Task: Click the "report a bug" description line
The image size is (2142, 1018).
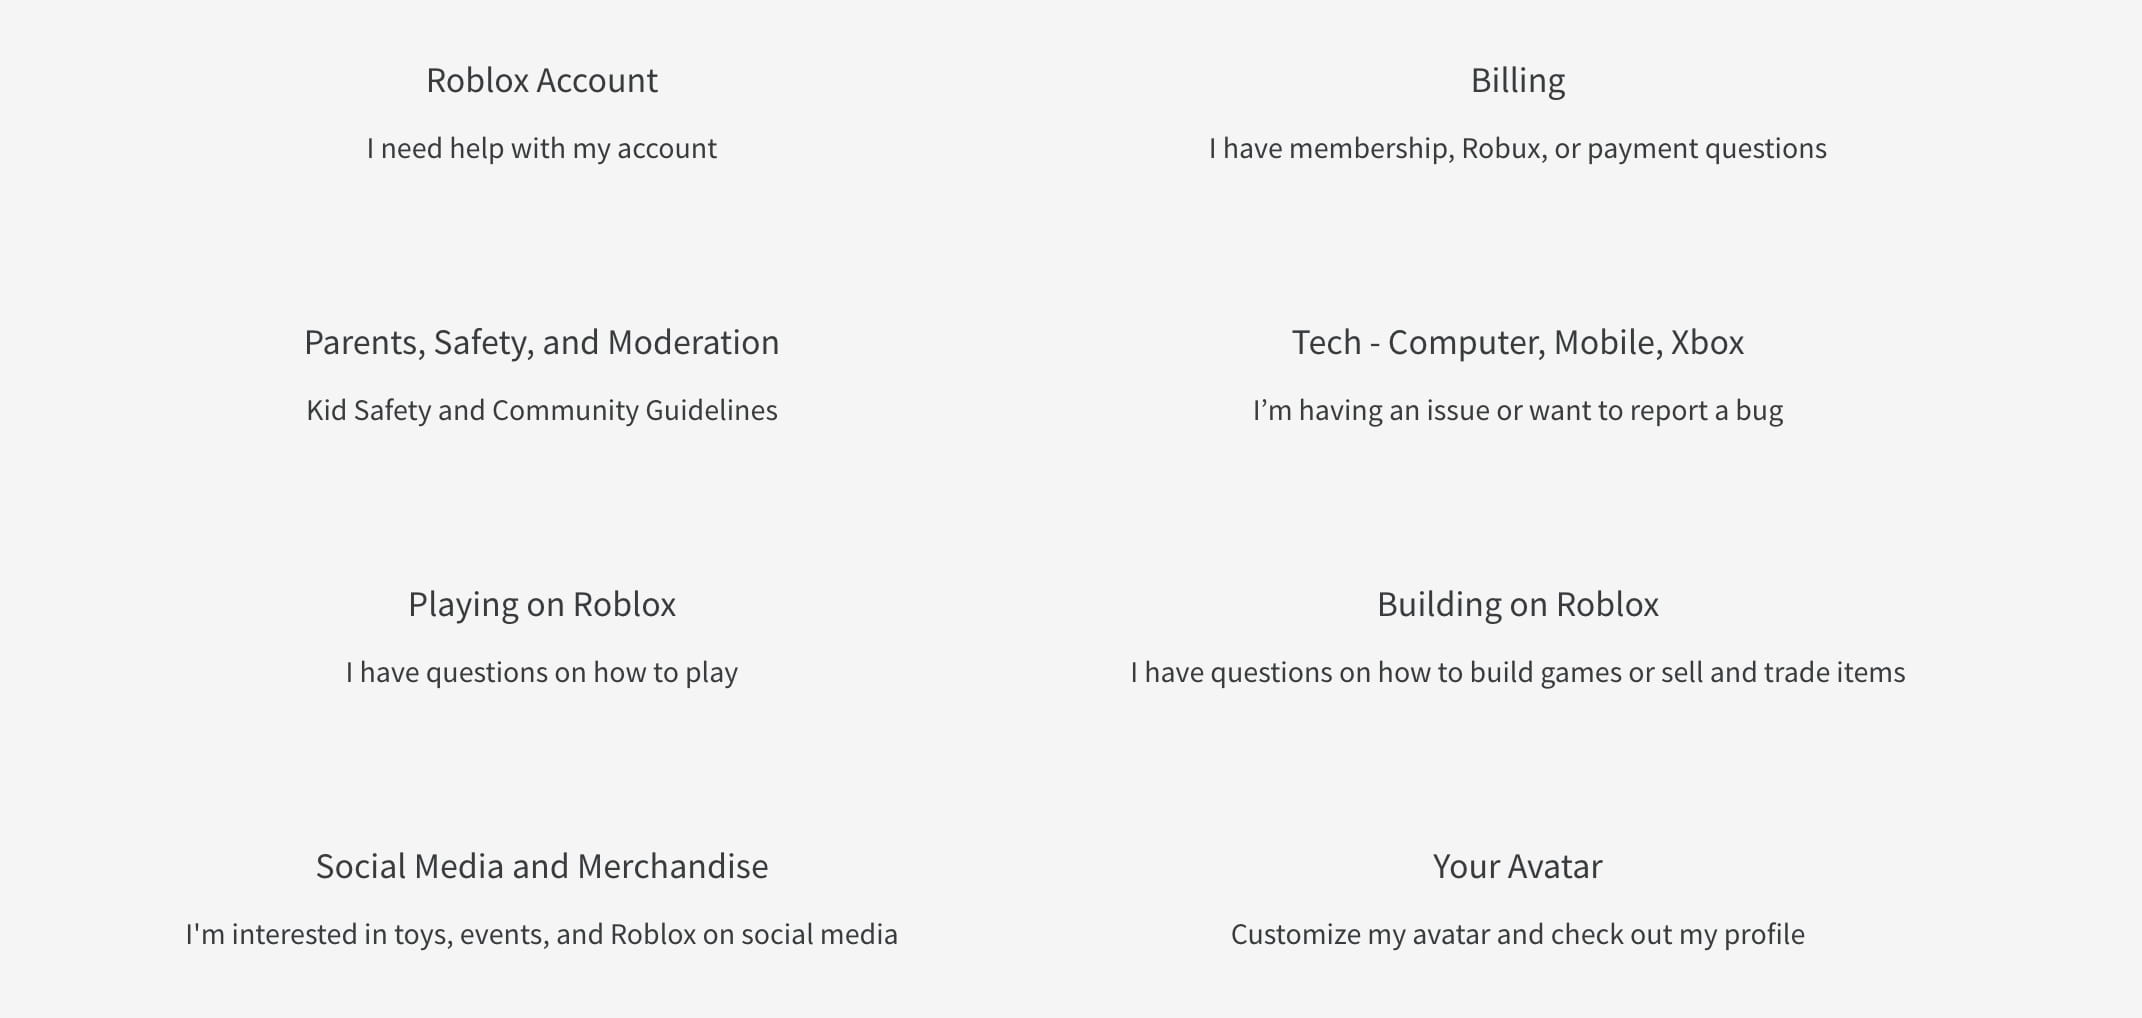Action: coord(1517,410)
